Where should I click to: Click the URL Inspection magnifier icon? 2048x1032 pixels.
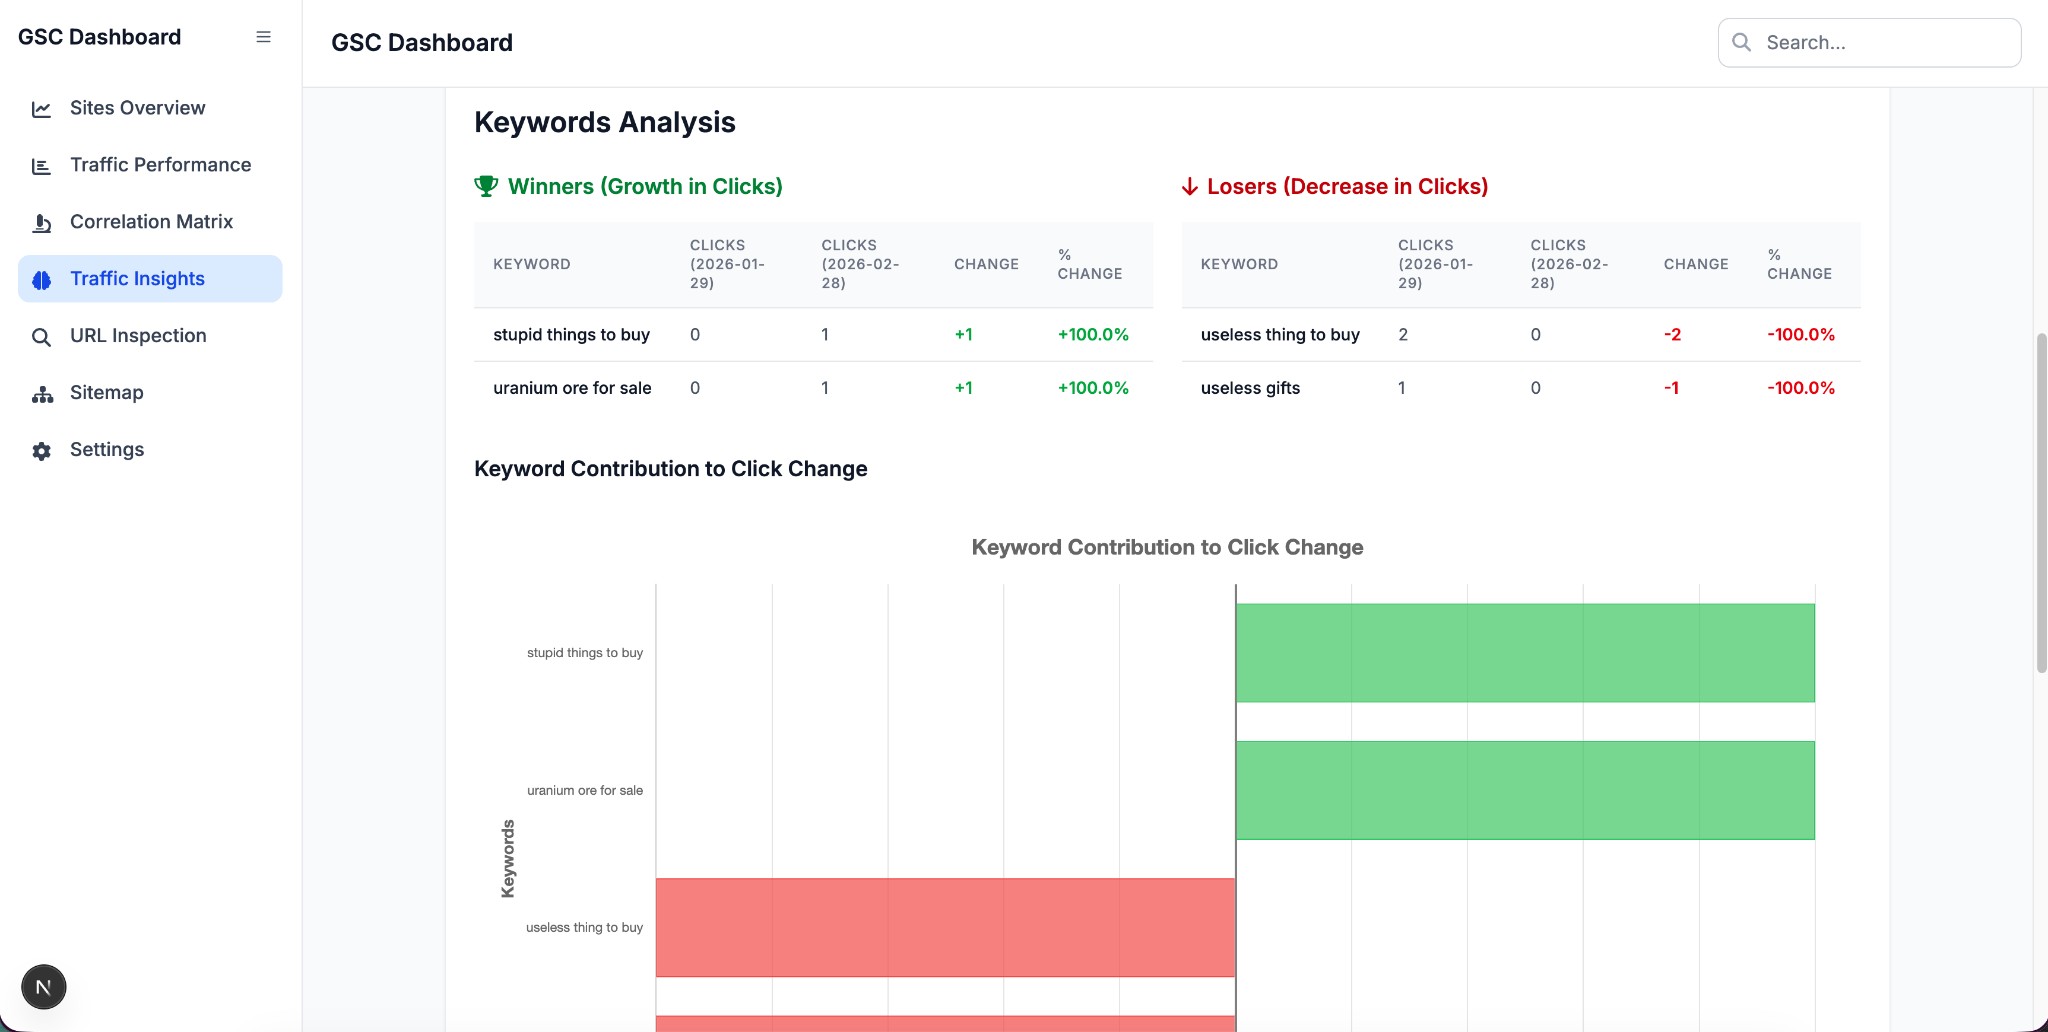(41, 337)
